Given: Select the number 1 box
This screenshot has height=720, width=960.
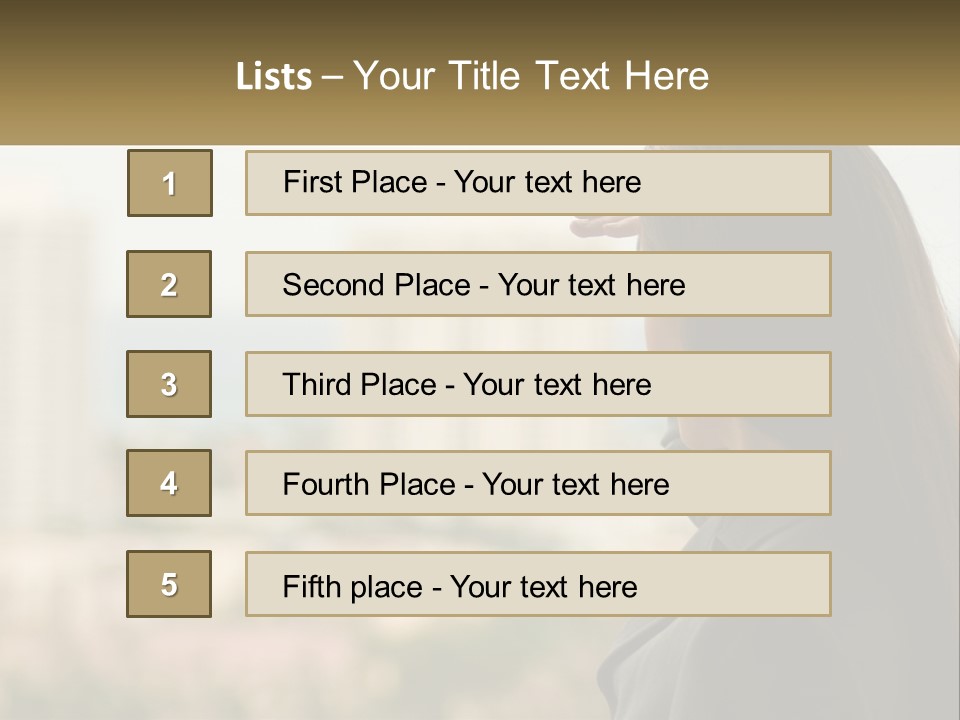Looking at the screenshot, I should point(170,183).
